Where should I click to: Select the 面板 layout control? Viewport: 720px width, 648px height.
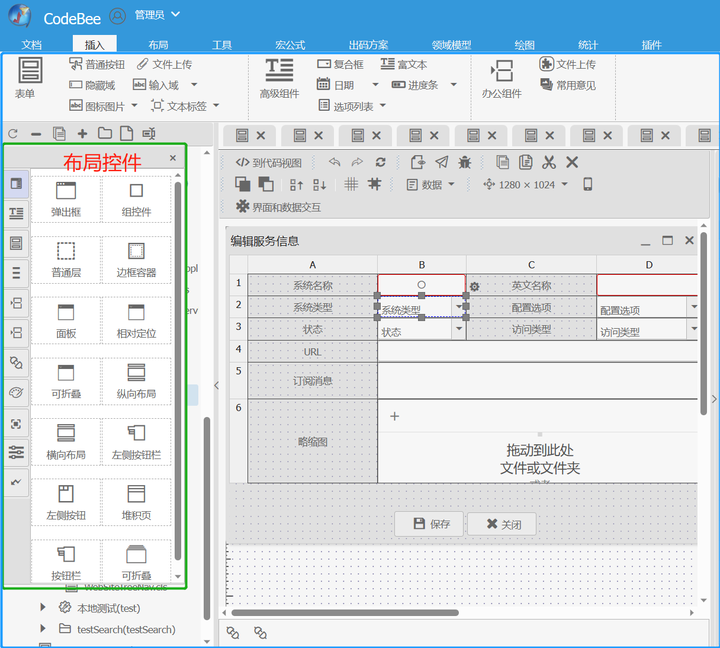pos(66,321)
